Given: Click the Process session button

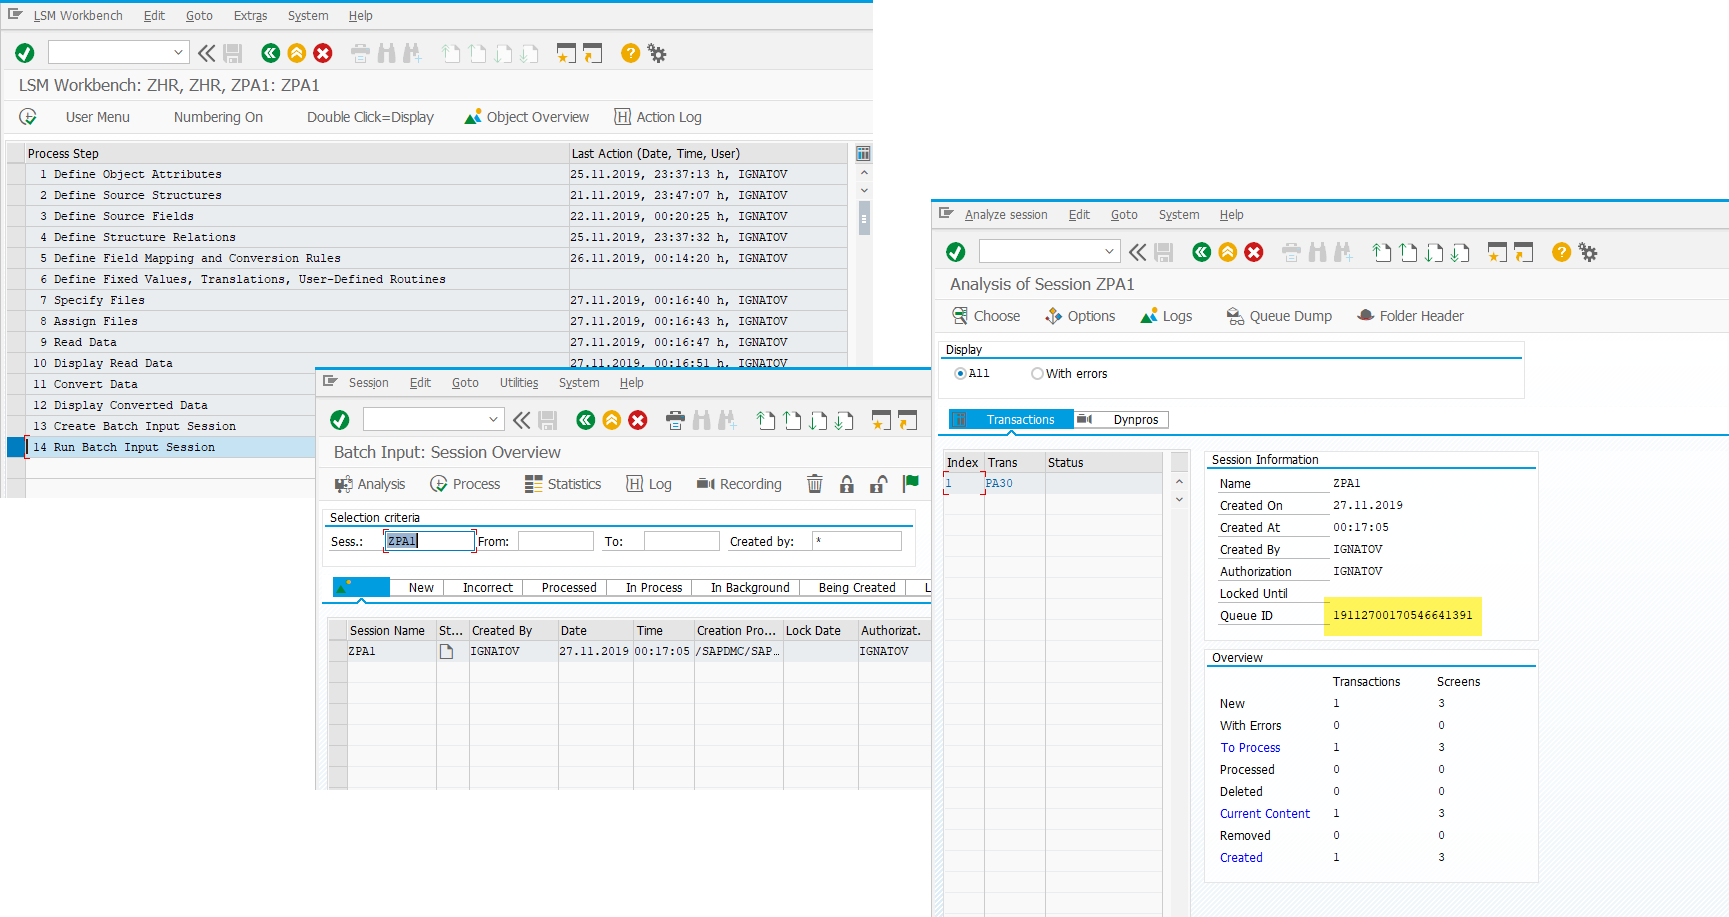Looking at the screenshot, I should point(465,484).
